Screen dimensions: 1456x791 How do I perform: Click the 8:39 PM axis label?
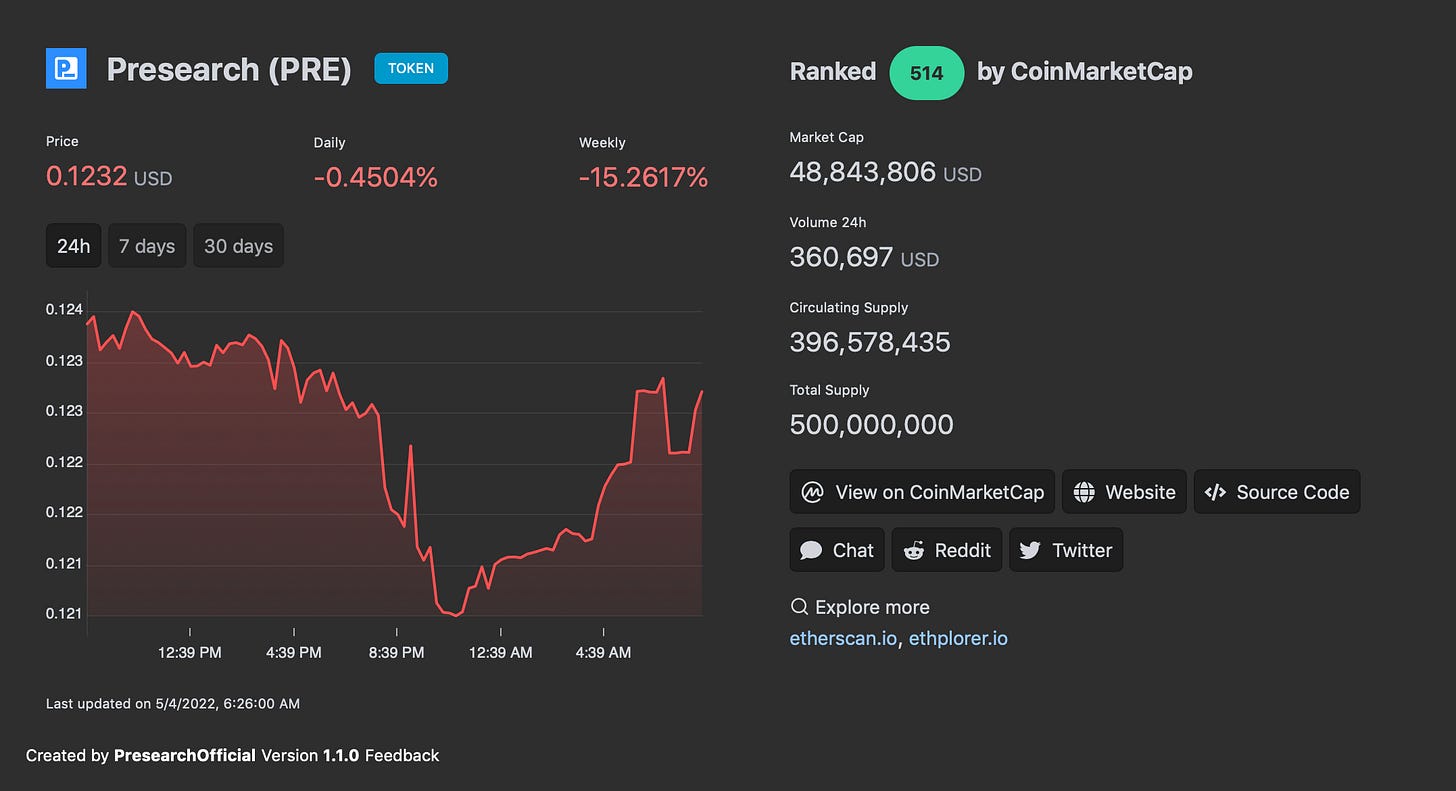tap(397, 652)
